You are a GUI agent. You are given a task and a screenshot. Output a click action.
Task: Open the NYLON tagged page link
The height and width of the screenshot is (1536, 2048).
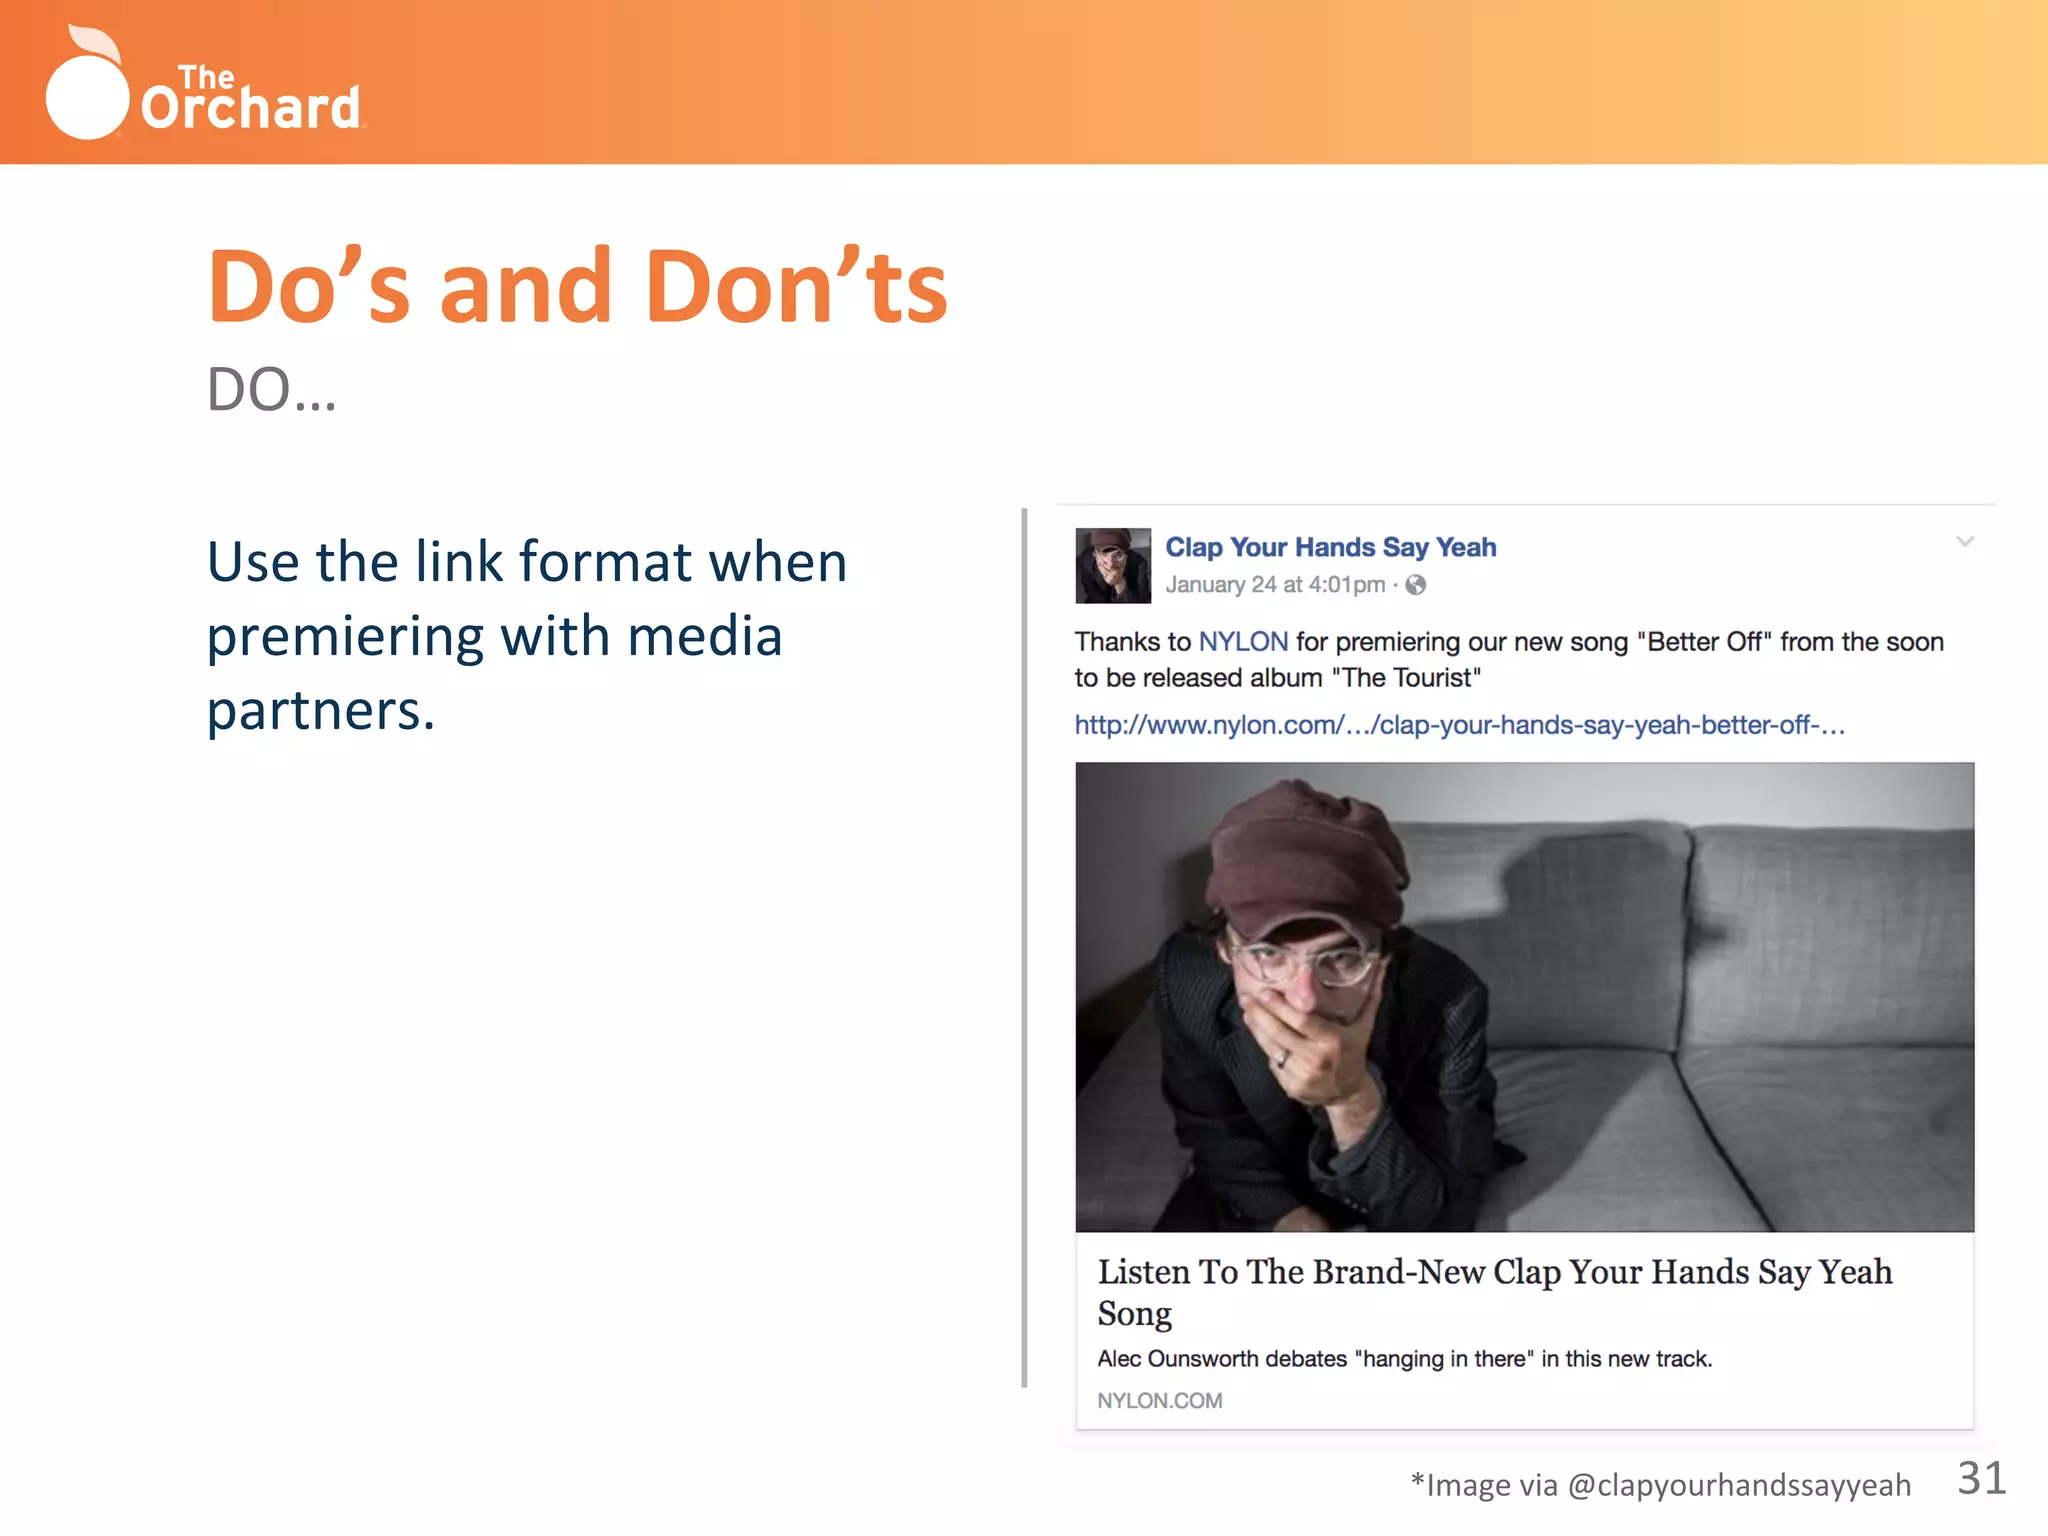(1243, 642)
